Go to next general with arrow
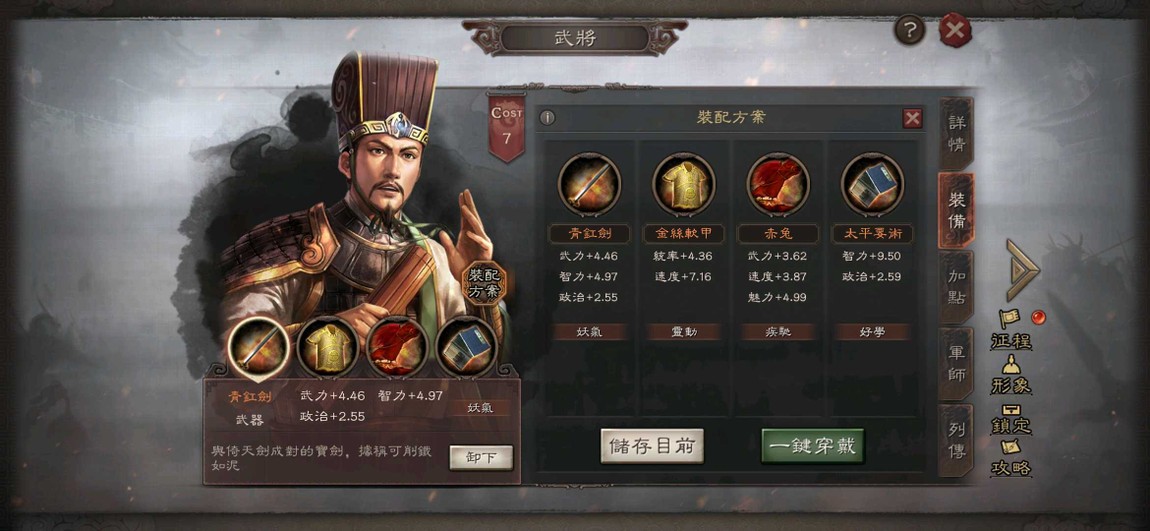The height and width of the screenshot is (531, 1150). [1022, 270]
